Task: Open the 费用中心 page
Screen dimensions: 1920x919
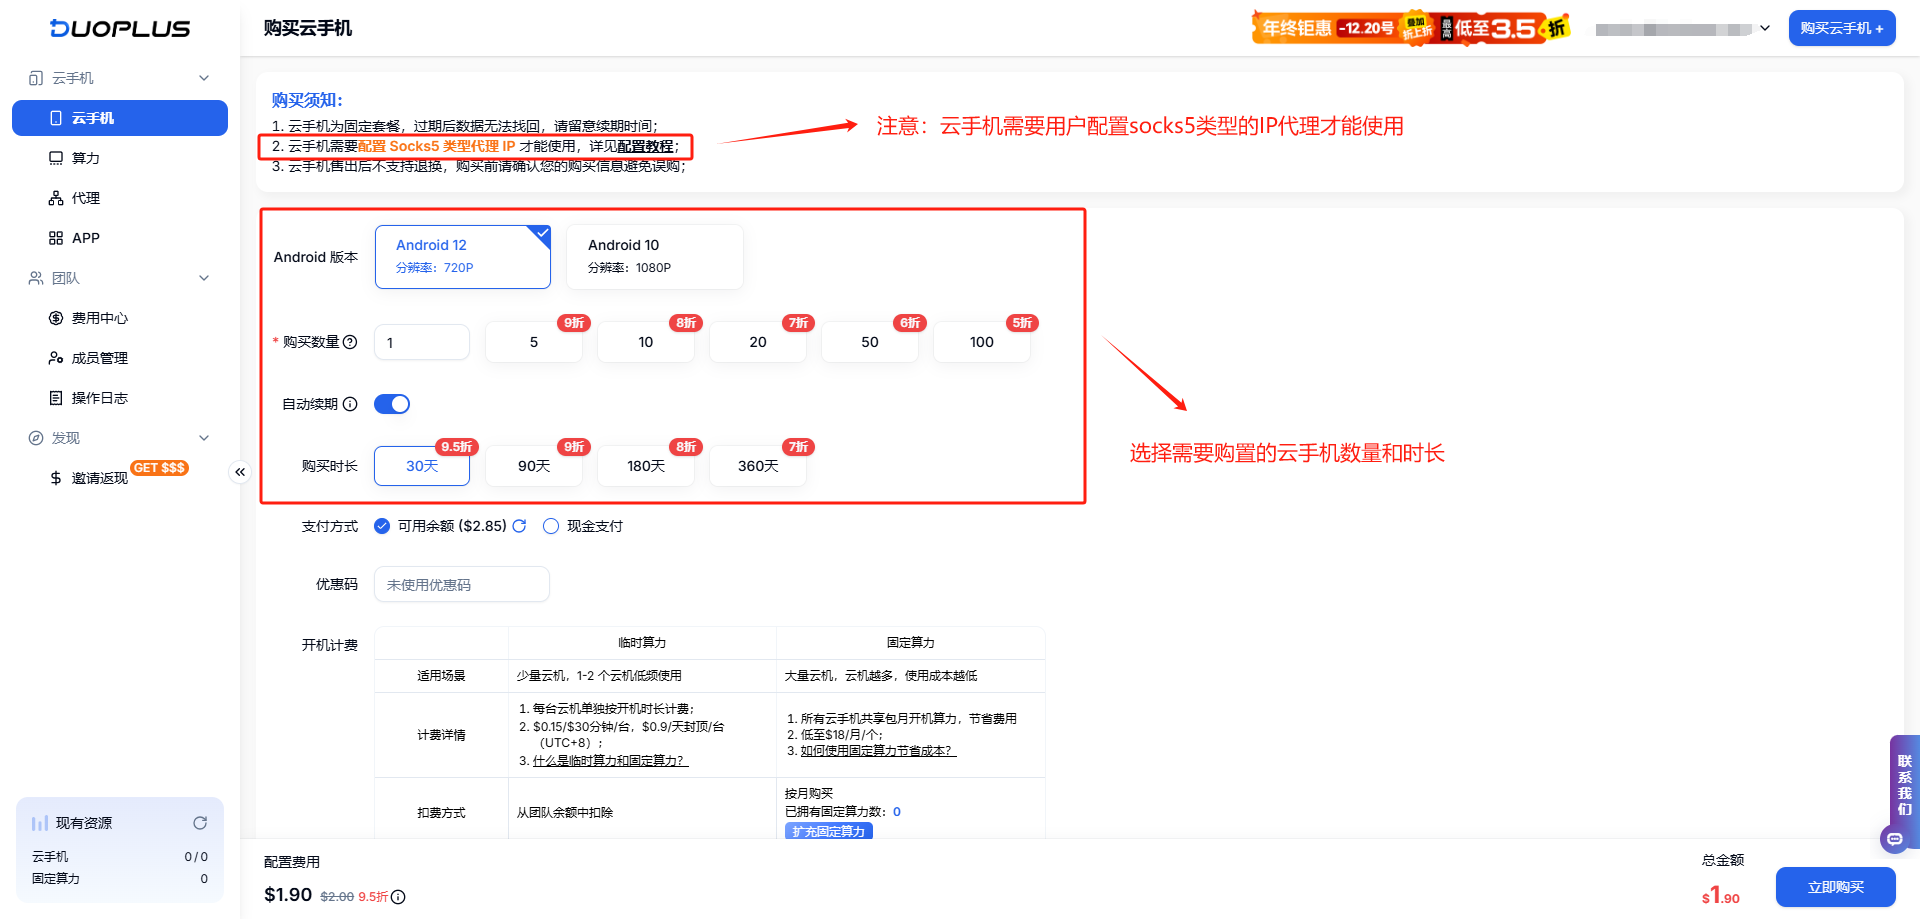Action: [100, 317]
